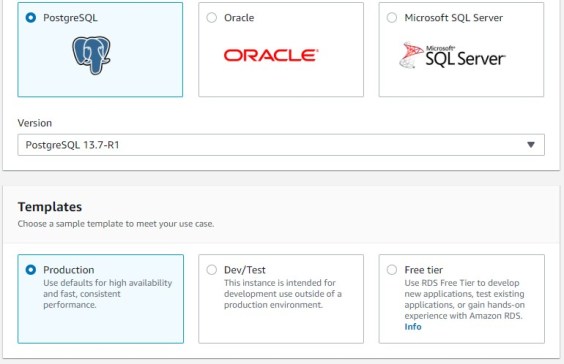Click the Dev/Test card description text
Screen dimensions: 564x364
[x=283, y=294]
